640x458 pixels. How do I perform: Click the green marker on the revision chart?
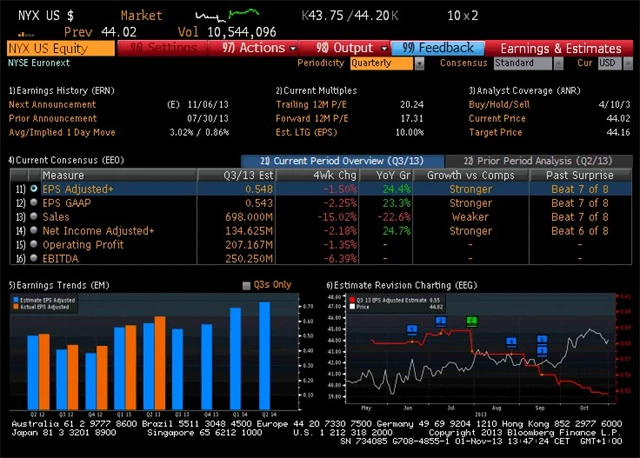pos(472,321)
